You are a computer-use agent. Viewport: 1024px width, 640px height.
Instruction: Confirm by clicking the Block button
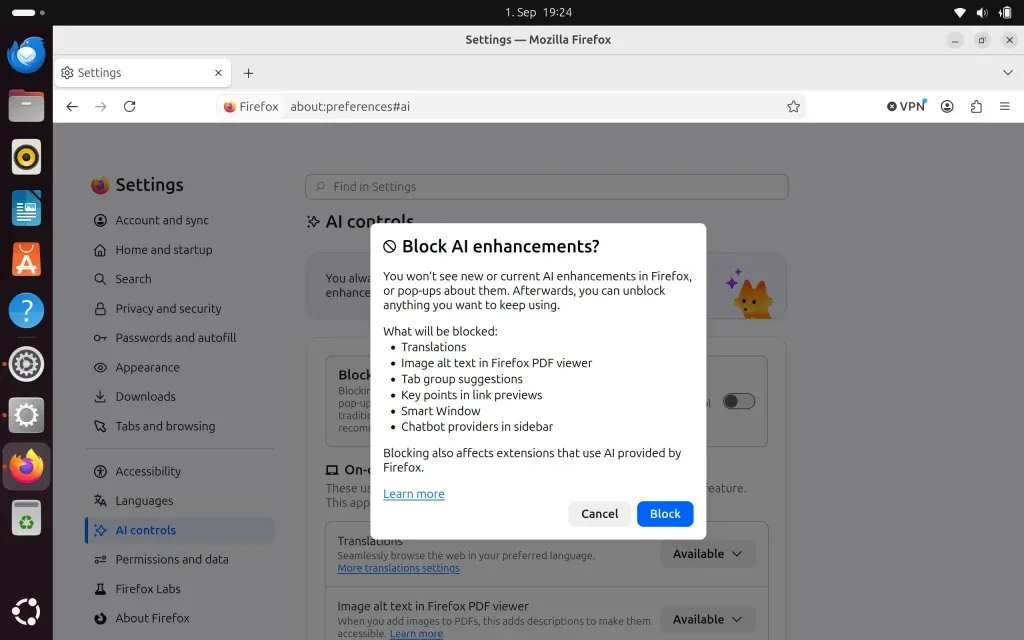tap(665, 514)
